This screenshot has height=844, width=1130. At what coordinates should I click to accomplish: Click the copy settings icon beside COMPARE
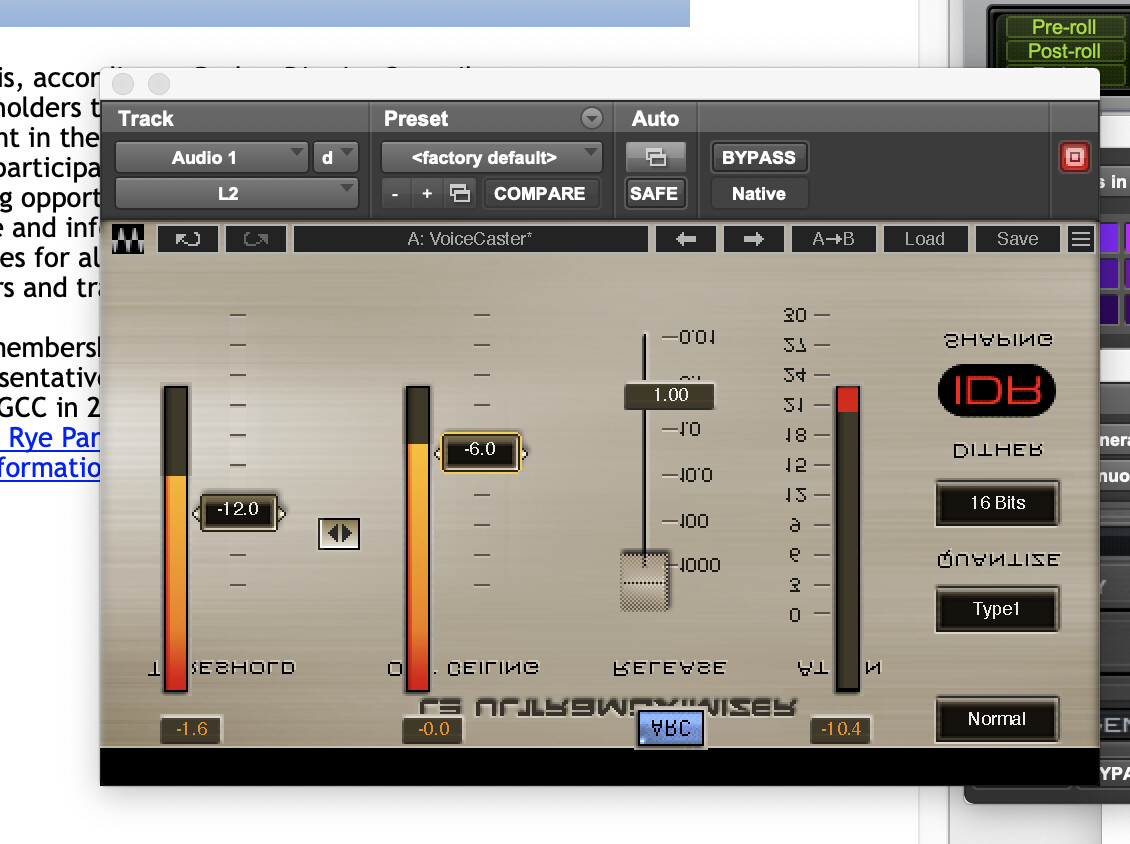(x=460, y=193)
